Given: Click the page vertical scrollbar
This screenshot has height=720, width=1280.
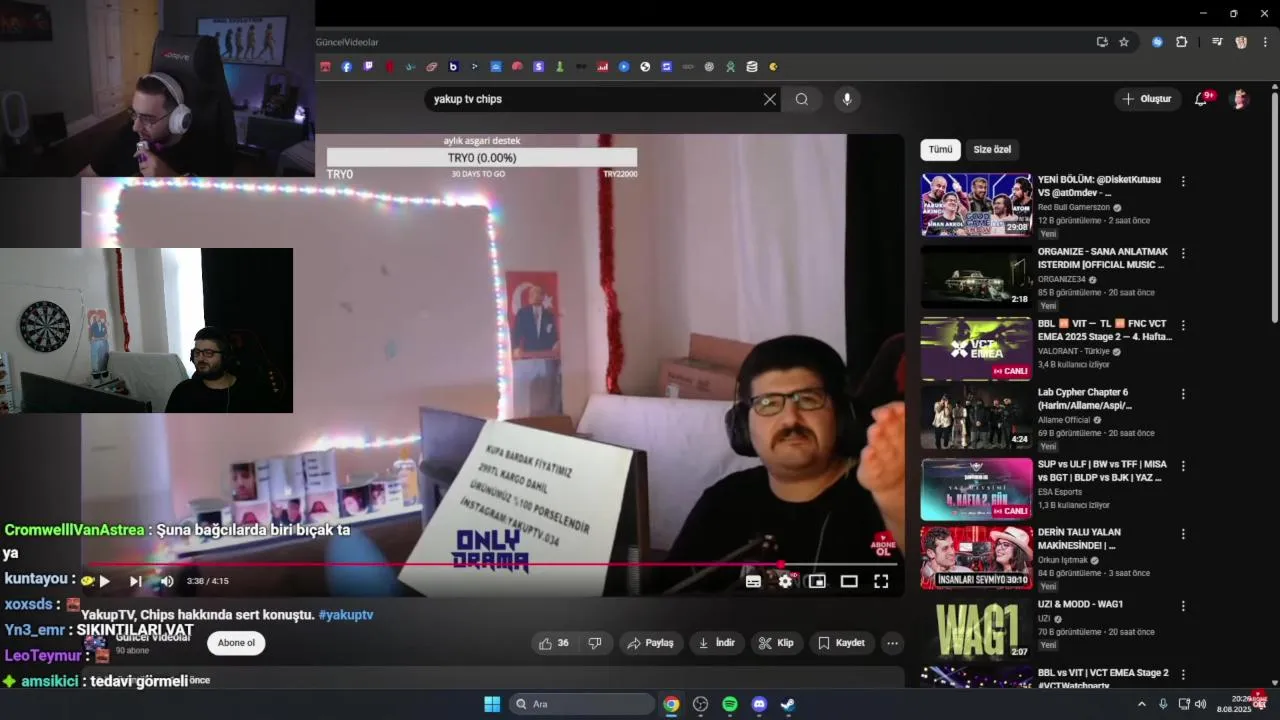Looking at the screenshot, I should 1274,208.
